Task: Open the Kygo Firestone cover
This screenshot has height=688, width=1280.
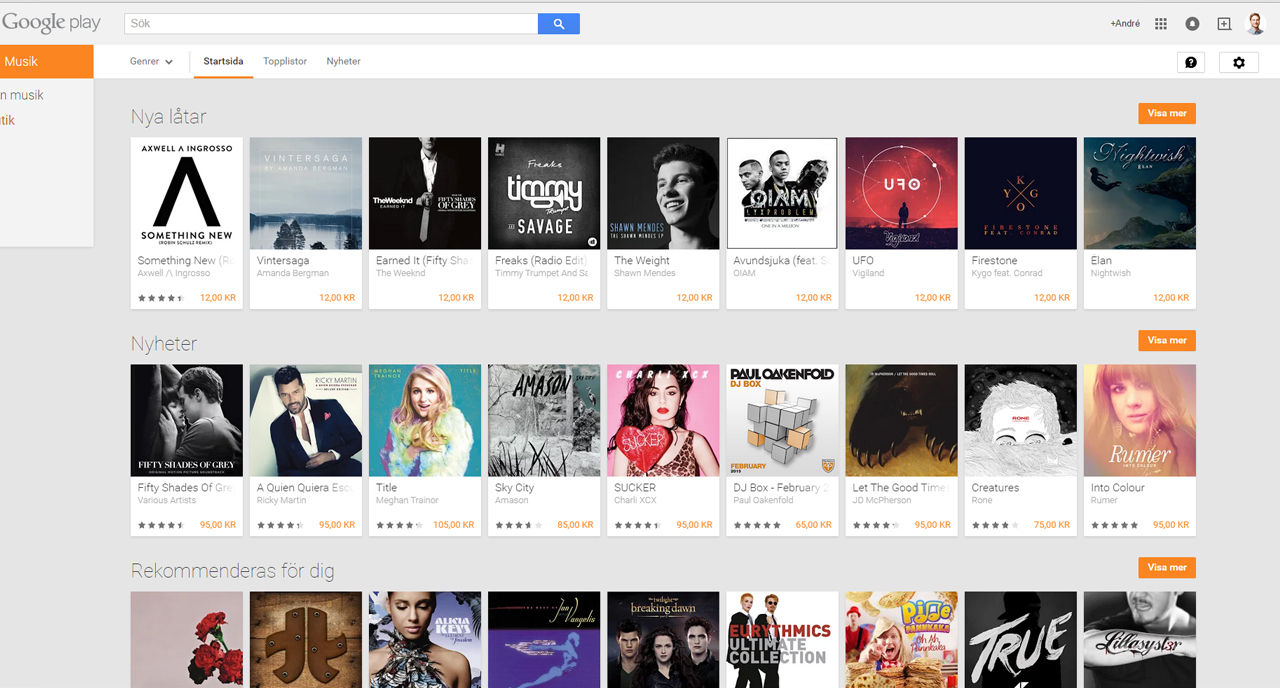Action: [x=1021, y=193]
